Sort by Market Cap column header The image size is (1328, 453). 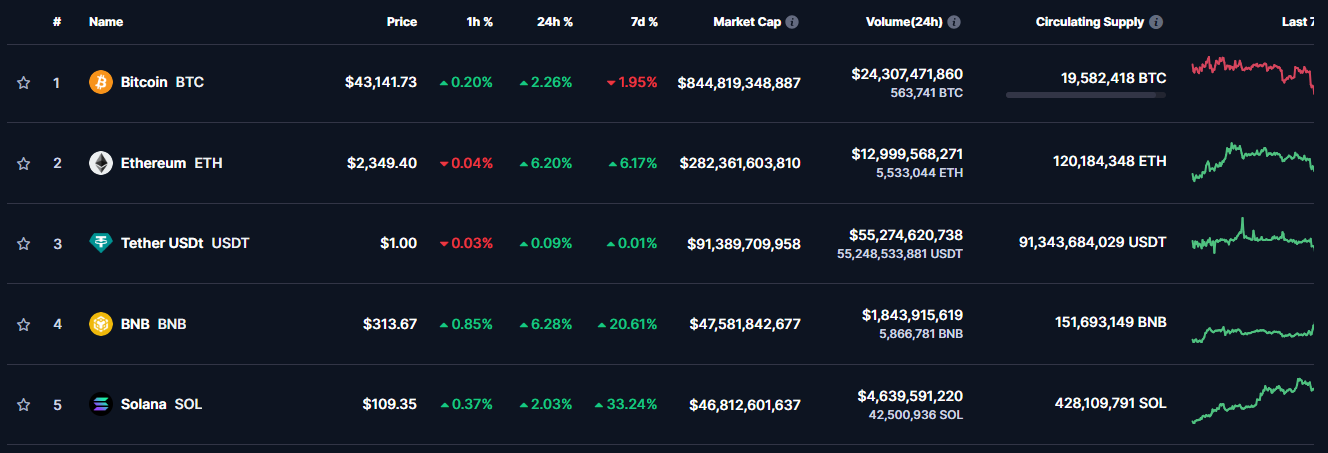(747, 22)
